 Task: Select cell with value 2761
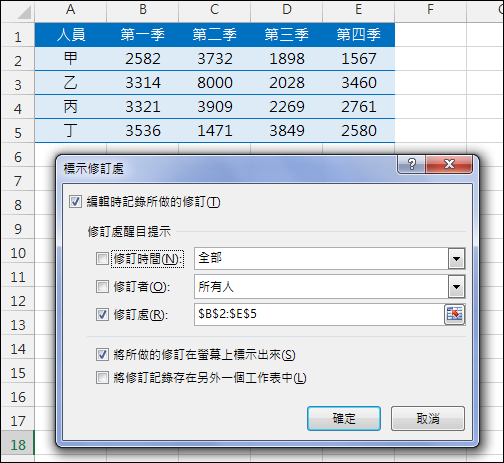tap(359, 107)
